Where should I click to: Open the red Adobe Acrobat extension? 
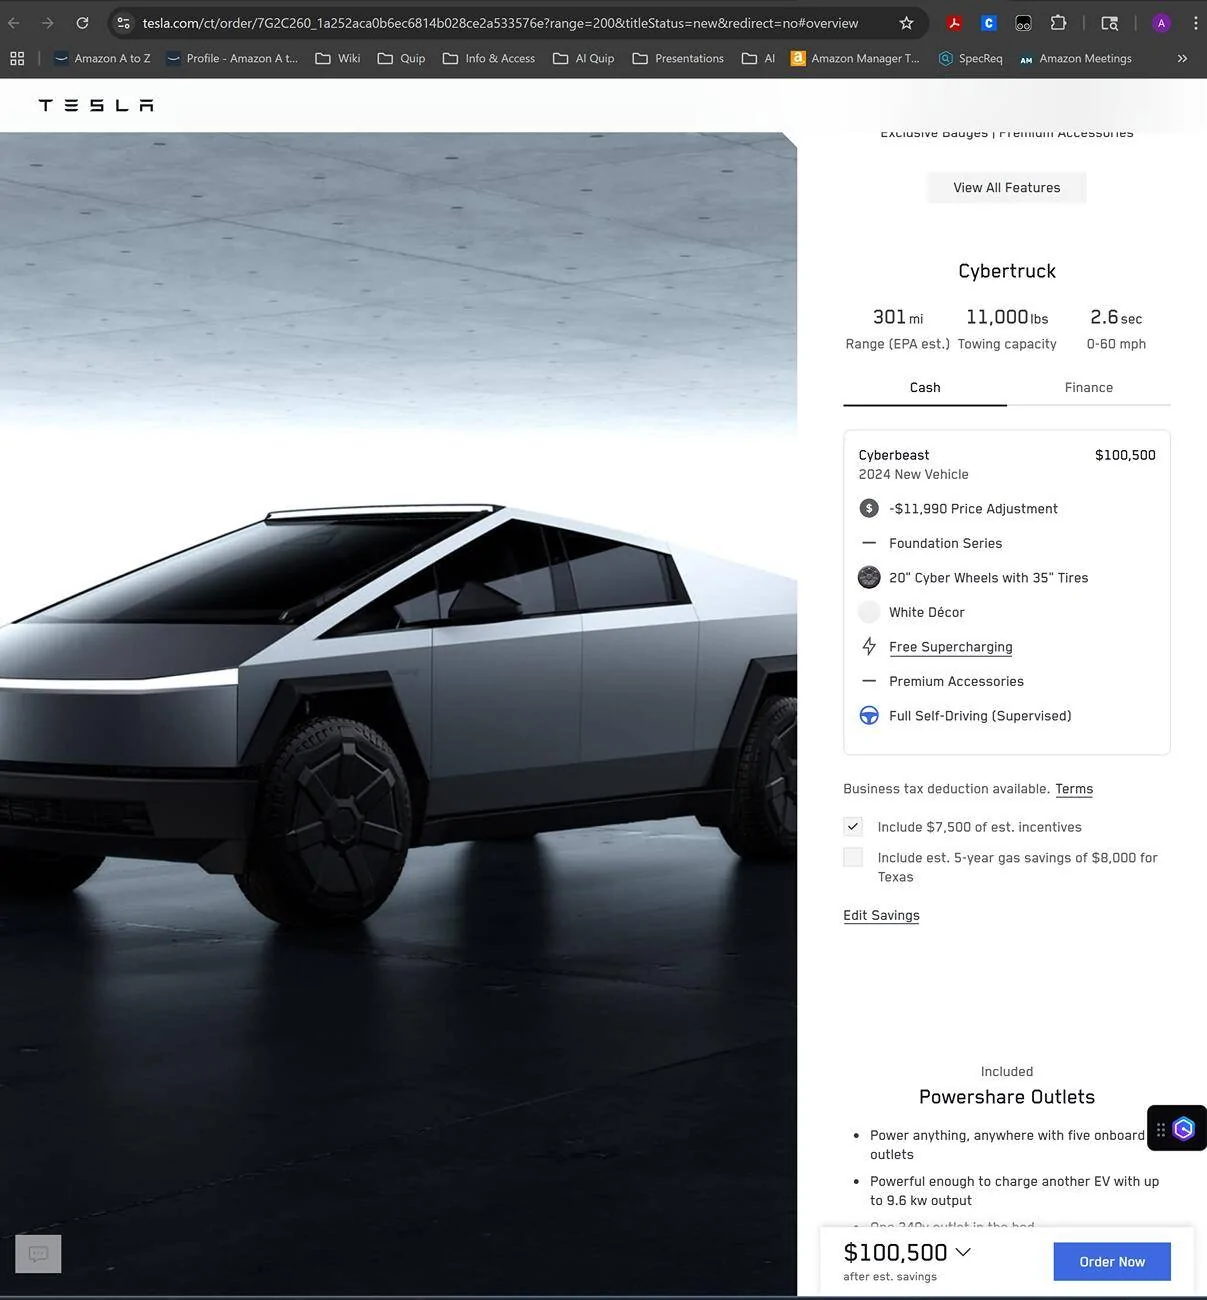tap(954, 22)
